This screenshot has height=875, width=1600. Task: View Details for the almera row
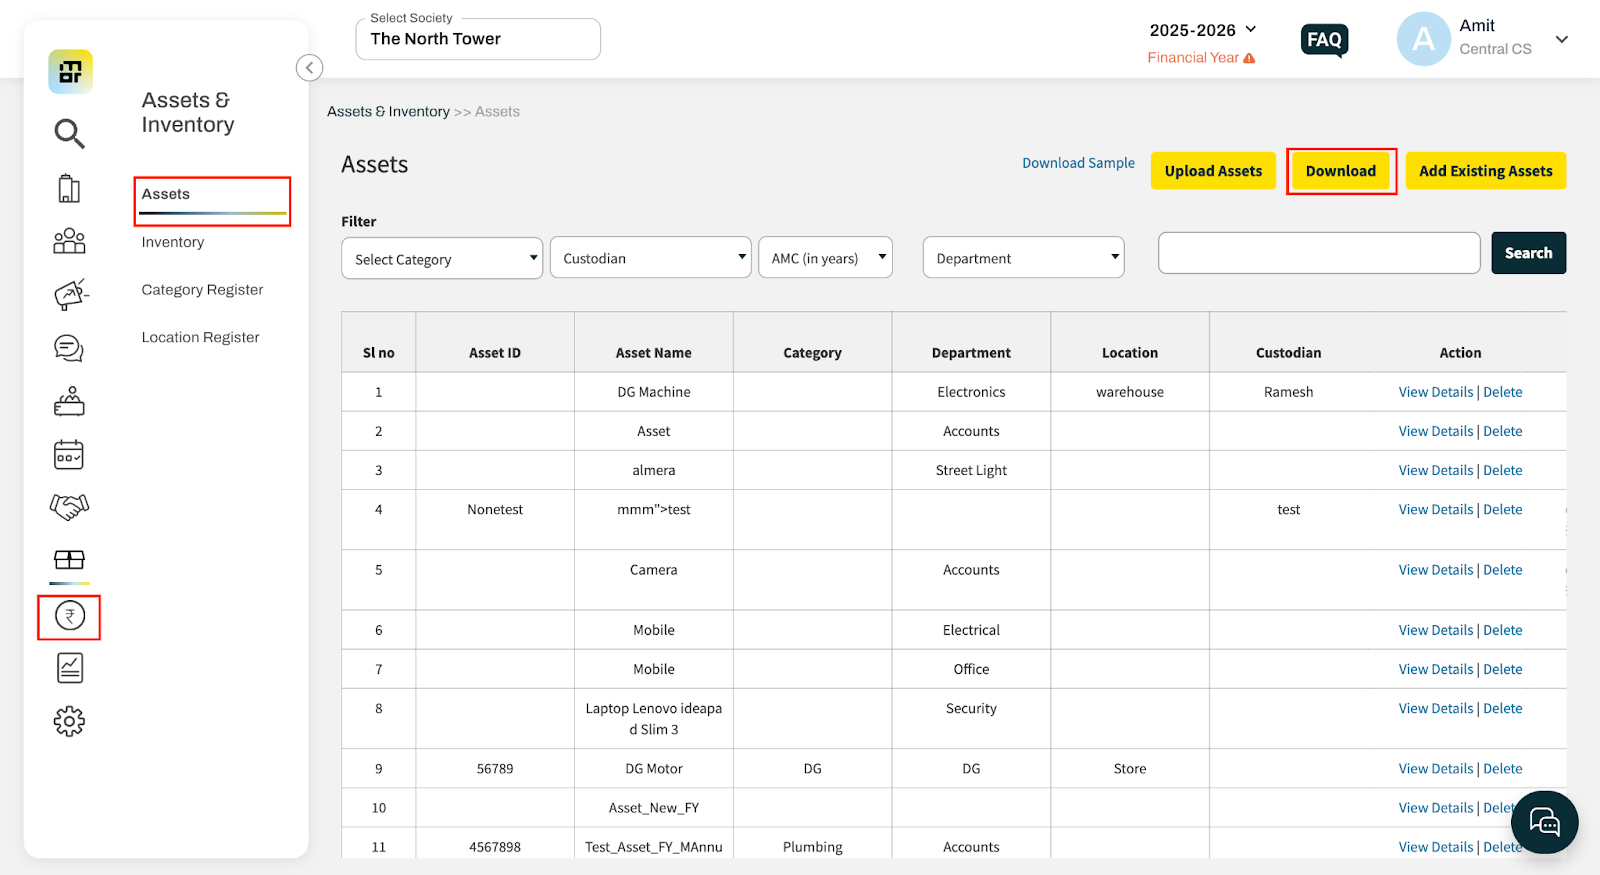point(1436,470)
